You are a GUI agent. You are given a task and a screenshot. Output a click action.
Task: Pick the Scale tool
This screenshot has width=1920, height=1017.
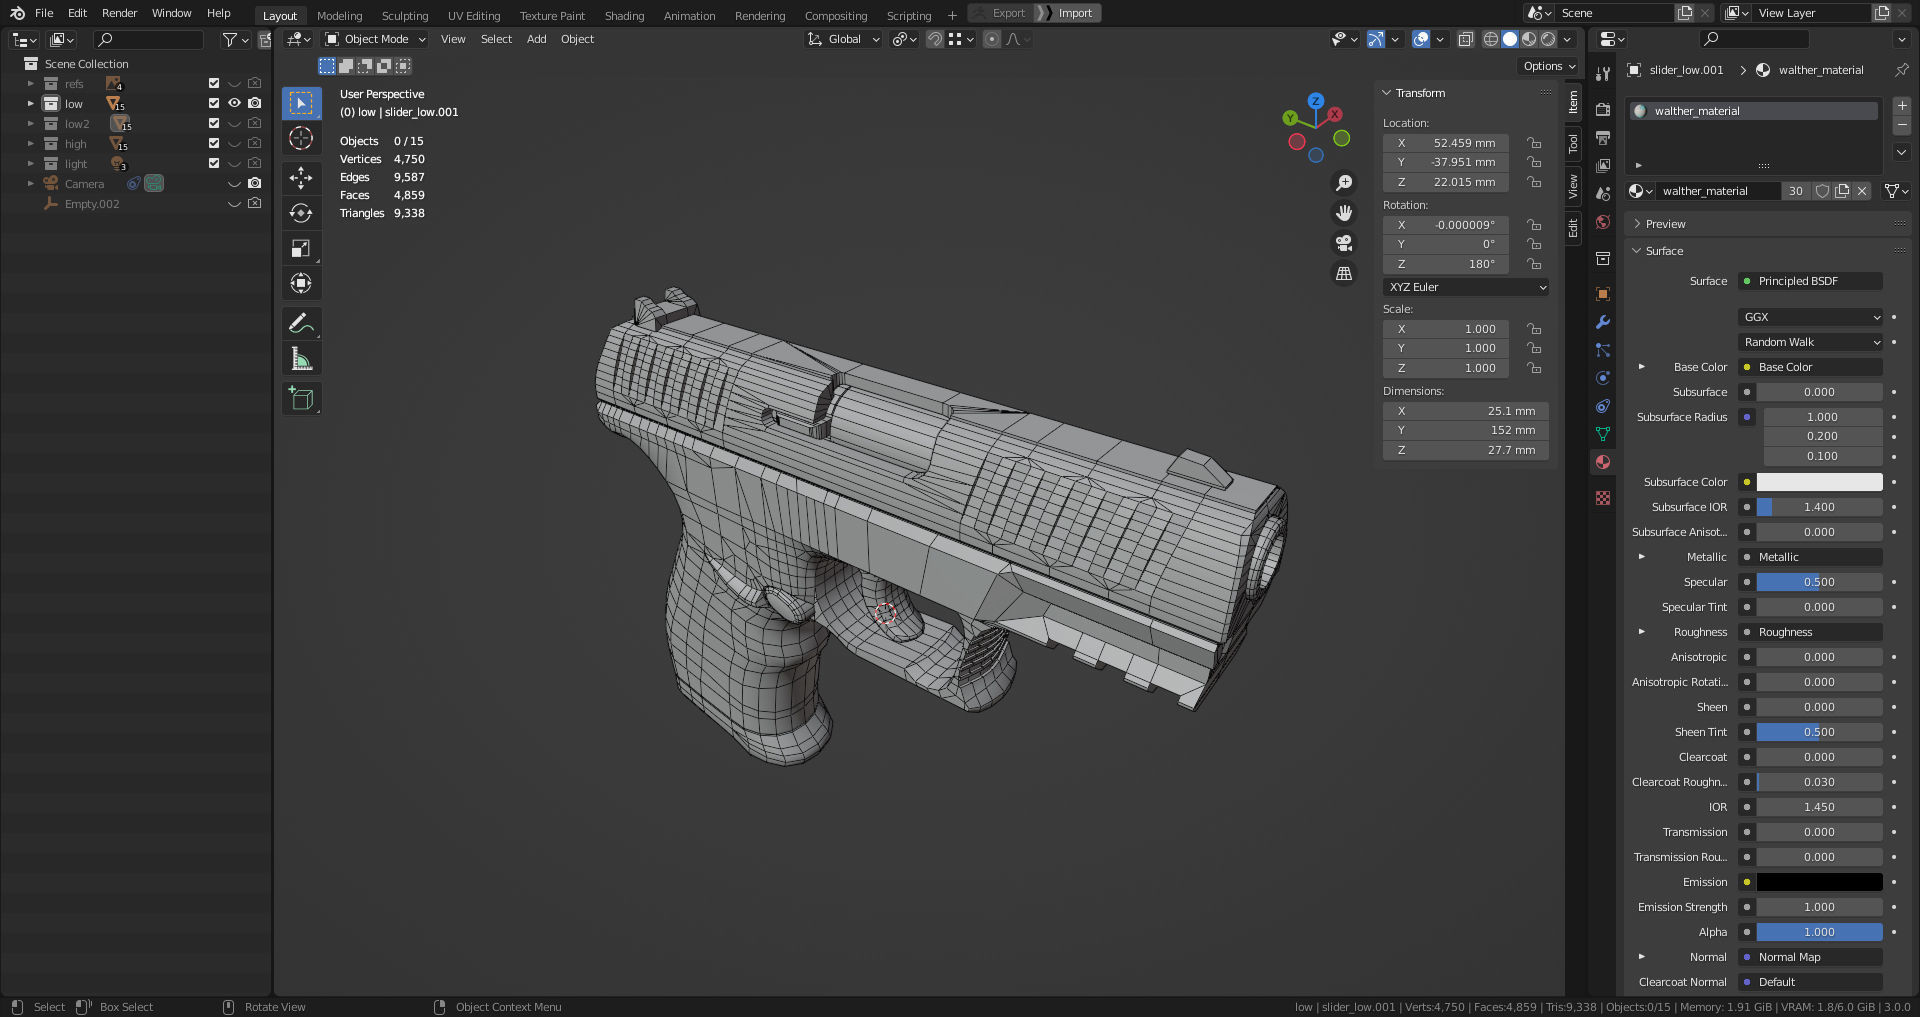(301, 248)
